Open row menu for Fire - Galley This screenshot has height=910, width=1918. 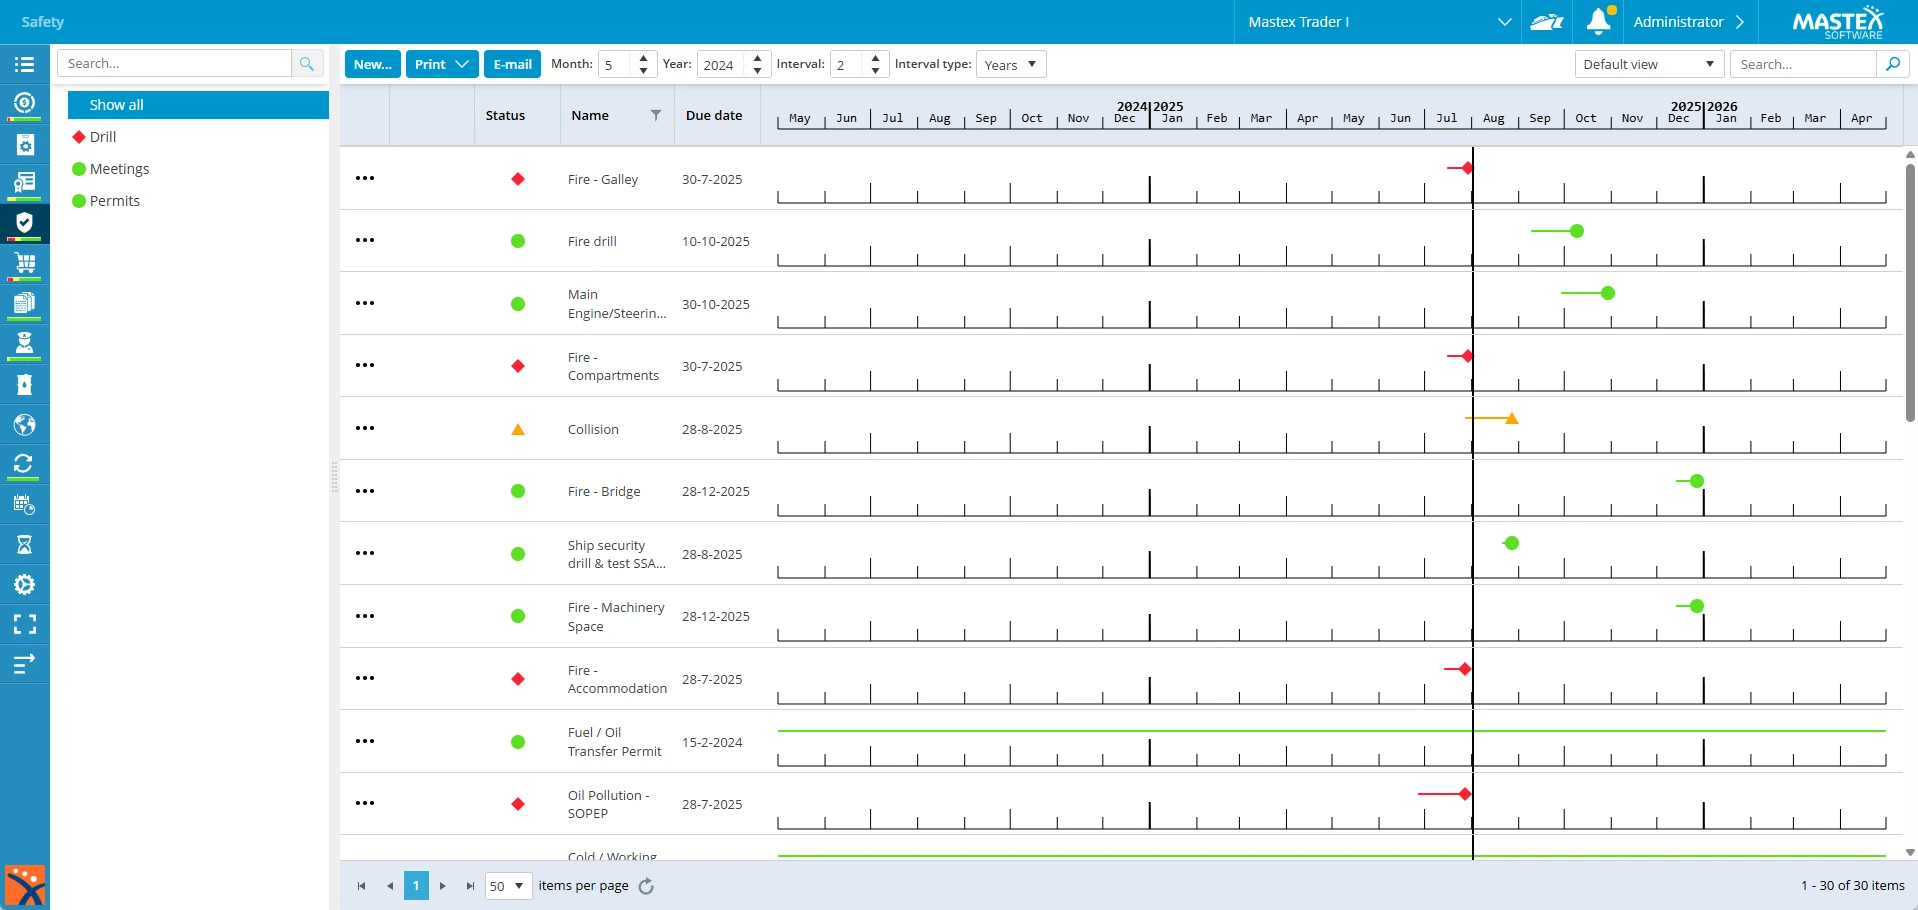click(x=365, y=178)
